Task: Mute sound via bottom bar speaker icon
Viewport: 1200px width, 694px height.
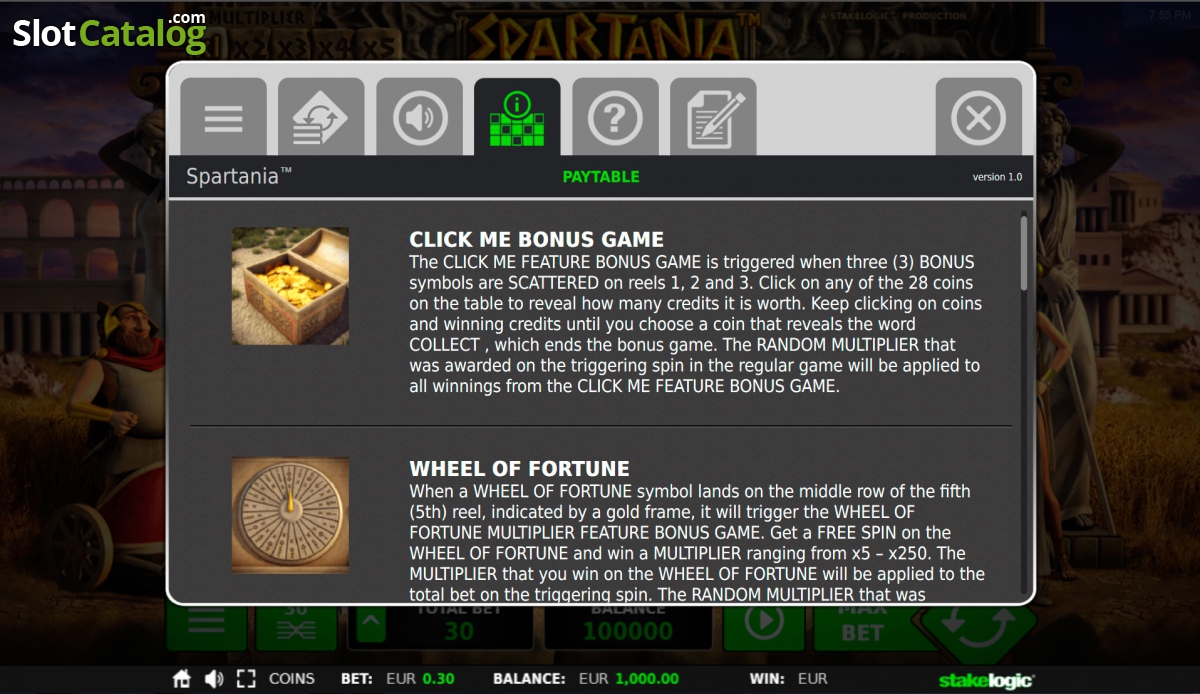Action: pos(214,679)
